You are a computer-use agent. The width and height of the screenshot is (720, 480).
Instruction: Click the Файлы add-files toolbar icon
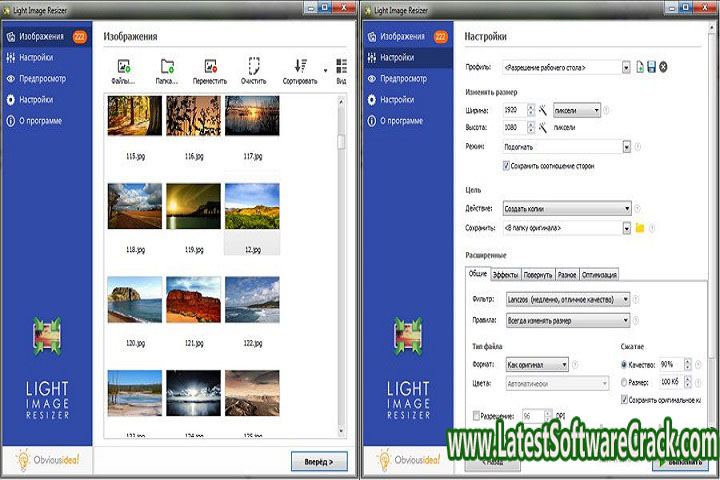[123, 67]
